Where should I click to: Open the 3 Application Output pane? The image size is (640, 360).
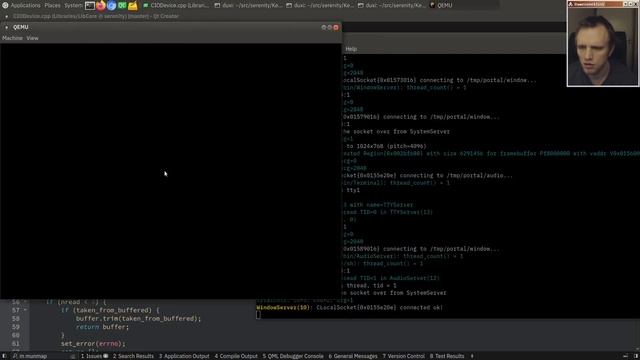(x=184, y=356)
